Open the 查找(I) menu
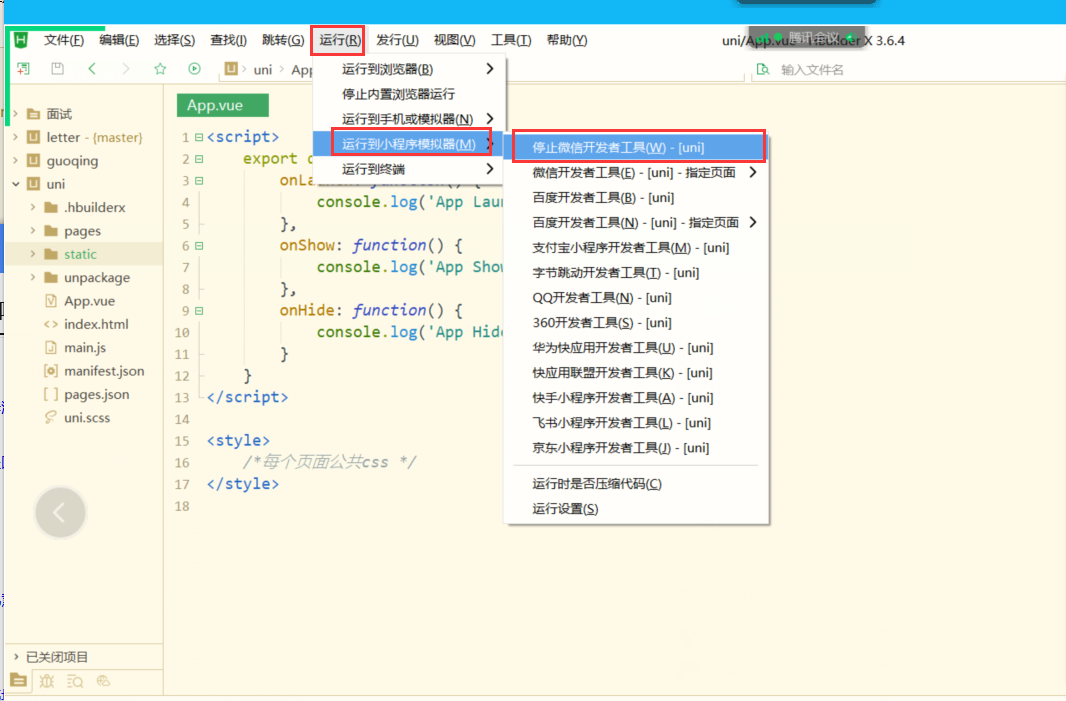 pyautogui.click(x=228, y=40)
